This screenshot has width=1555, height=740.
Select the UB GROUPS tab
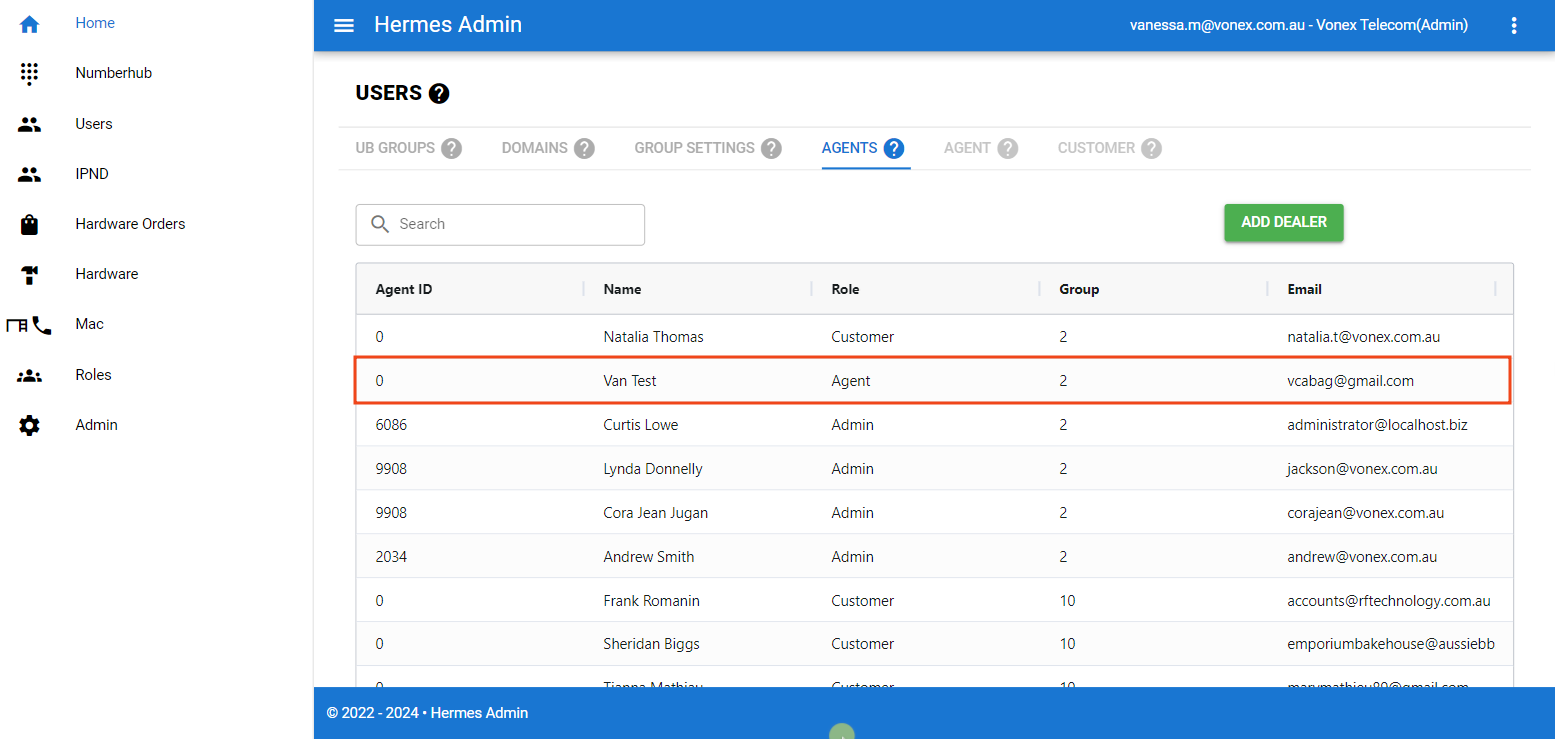point(395,148)
